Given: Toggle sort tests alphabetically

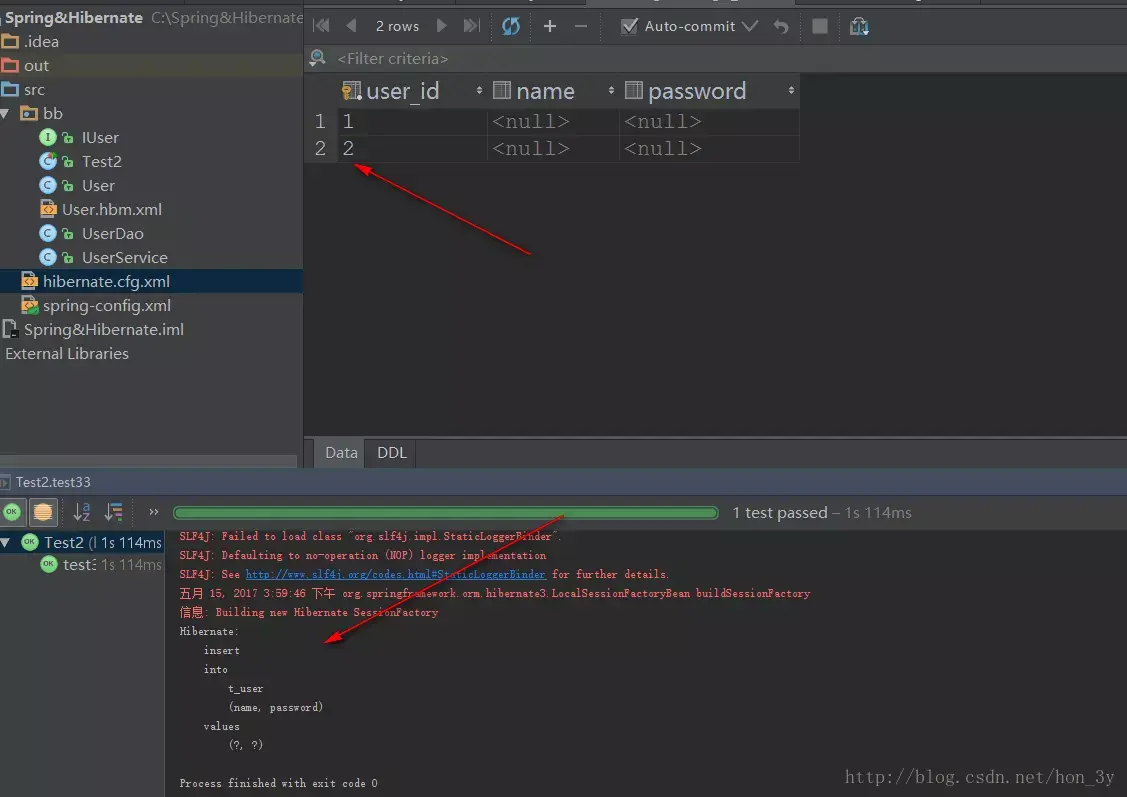Looking at the screenshot, I should click(82, 512).
